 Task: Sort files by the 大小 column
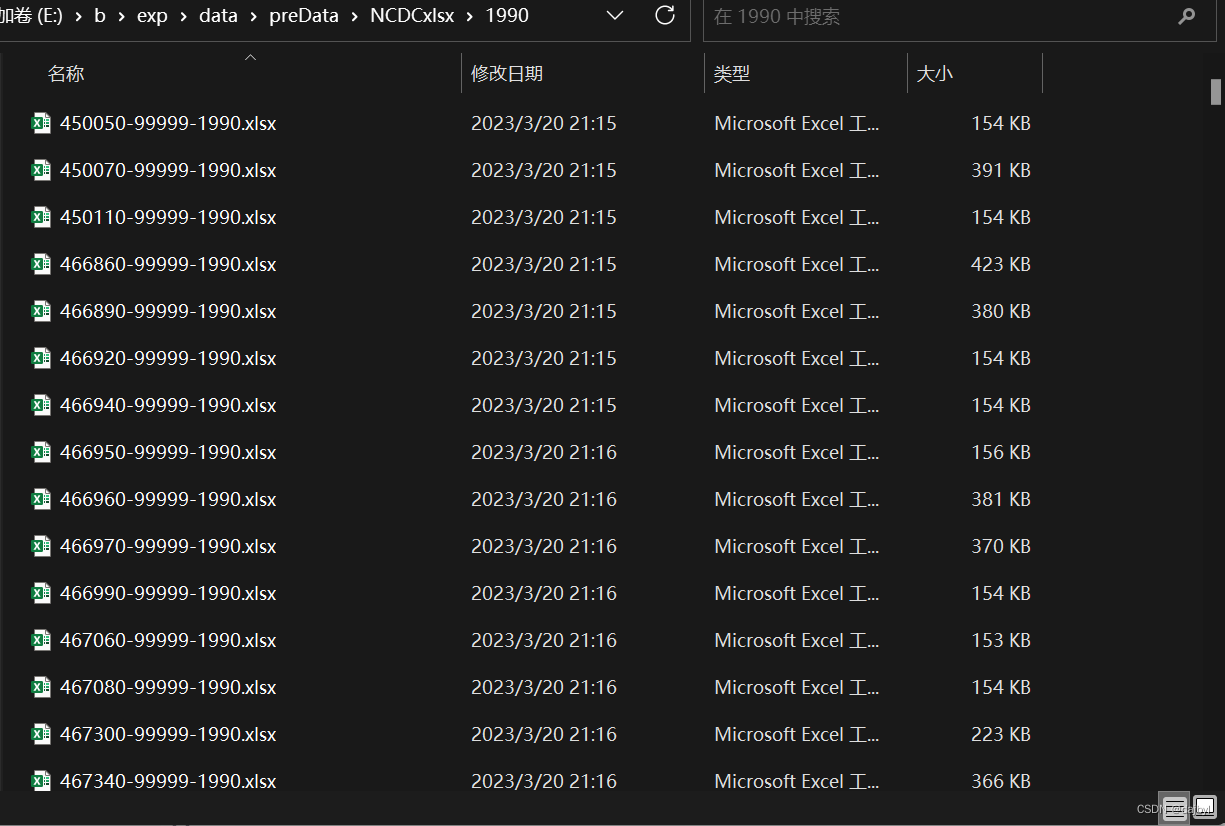coord(935,74)
